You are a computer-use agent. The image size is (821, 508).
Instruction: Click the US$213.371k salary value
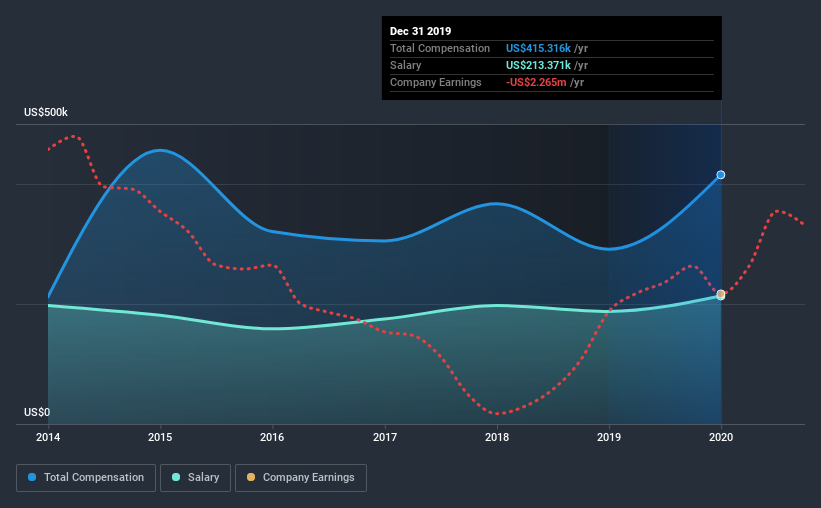(538, 65)
